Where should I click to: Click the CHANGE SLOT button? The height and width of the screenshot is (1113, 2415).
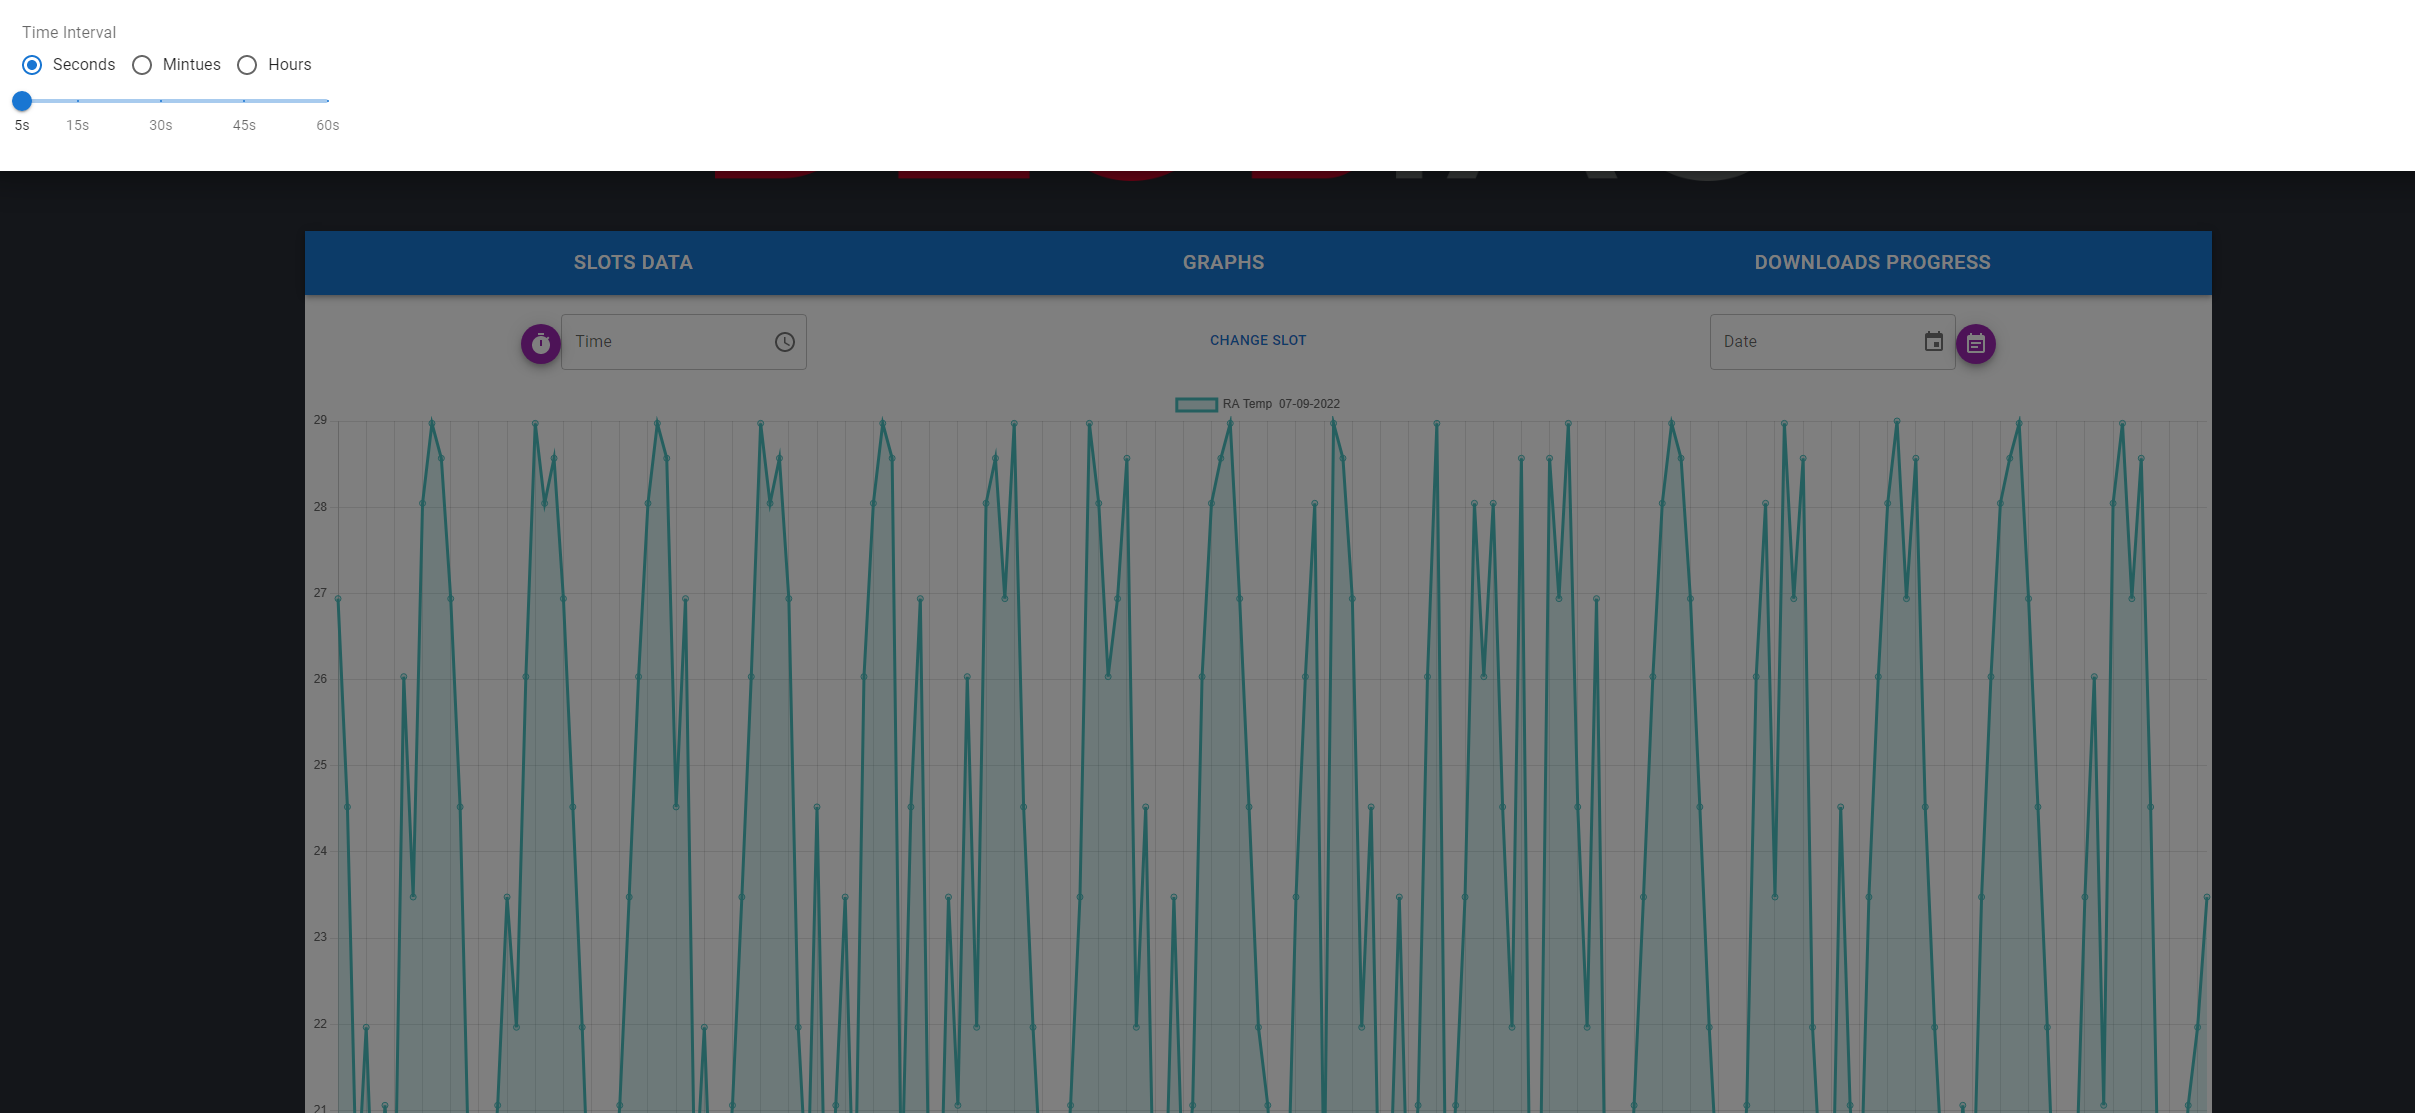(x=1258, y=341)
